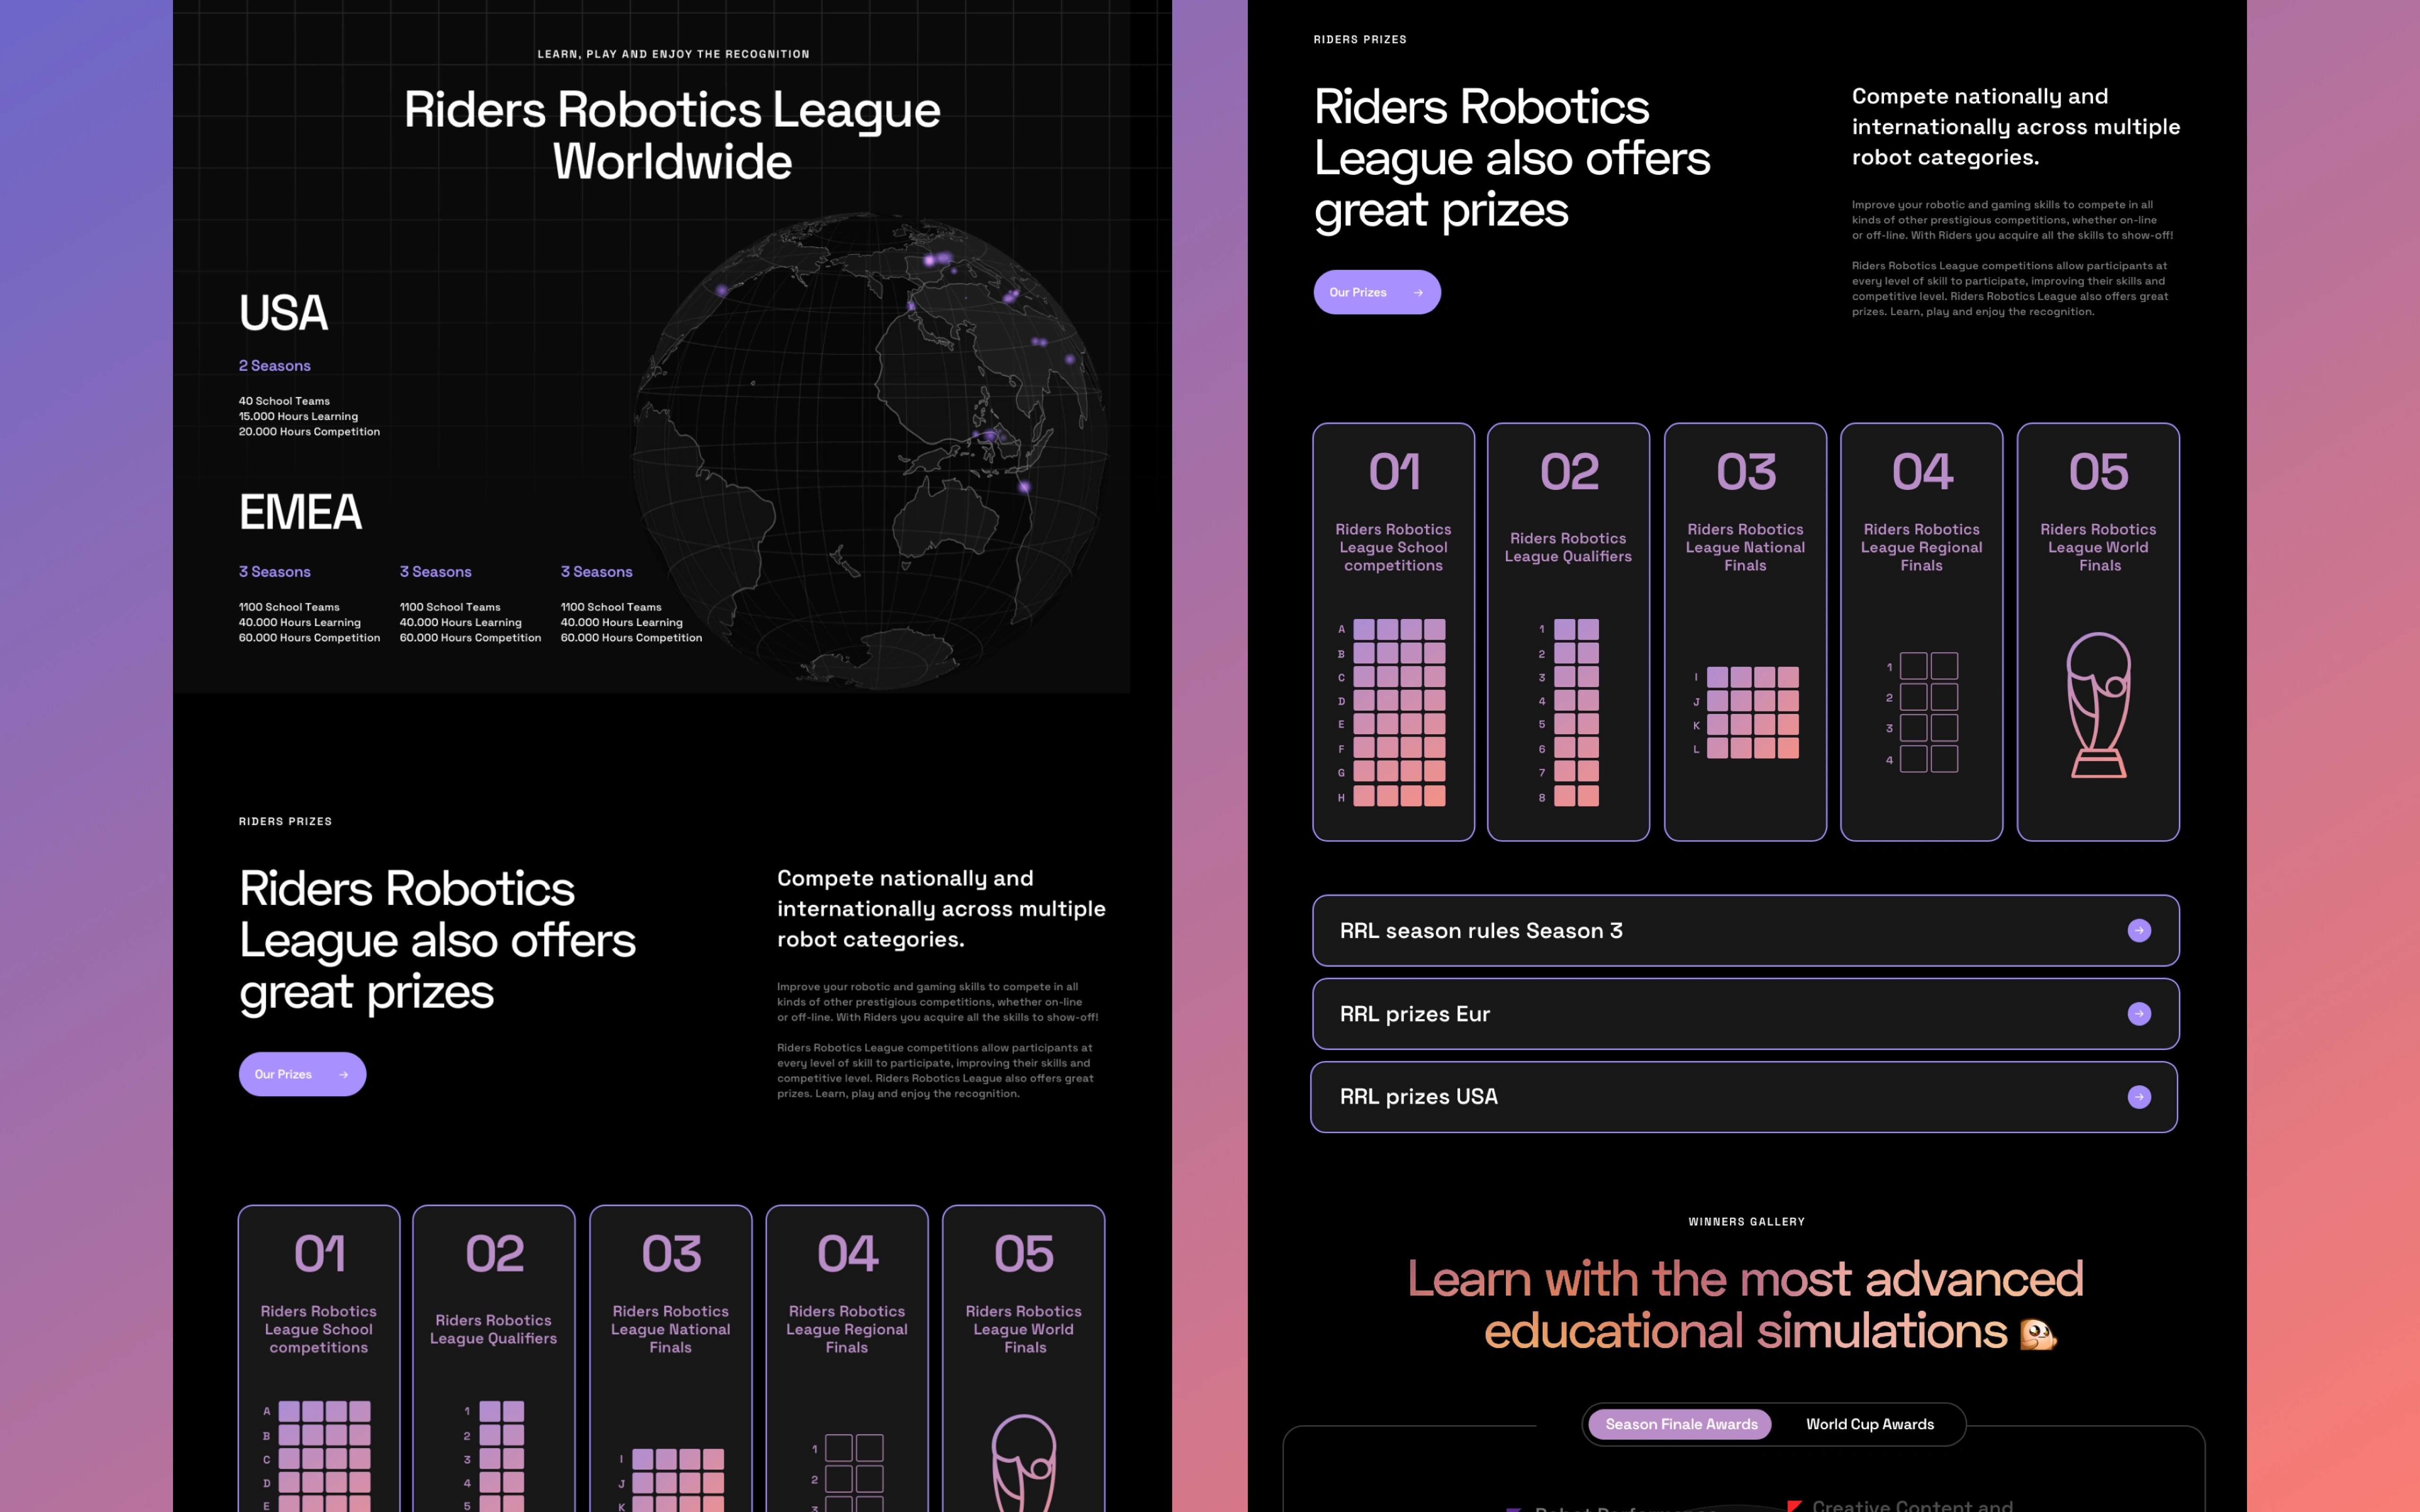Expand the RRL prizes Eur row
Screen dimensions: 2420x1512
(1414, 1013)
